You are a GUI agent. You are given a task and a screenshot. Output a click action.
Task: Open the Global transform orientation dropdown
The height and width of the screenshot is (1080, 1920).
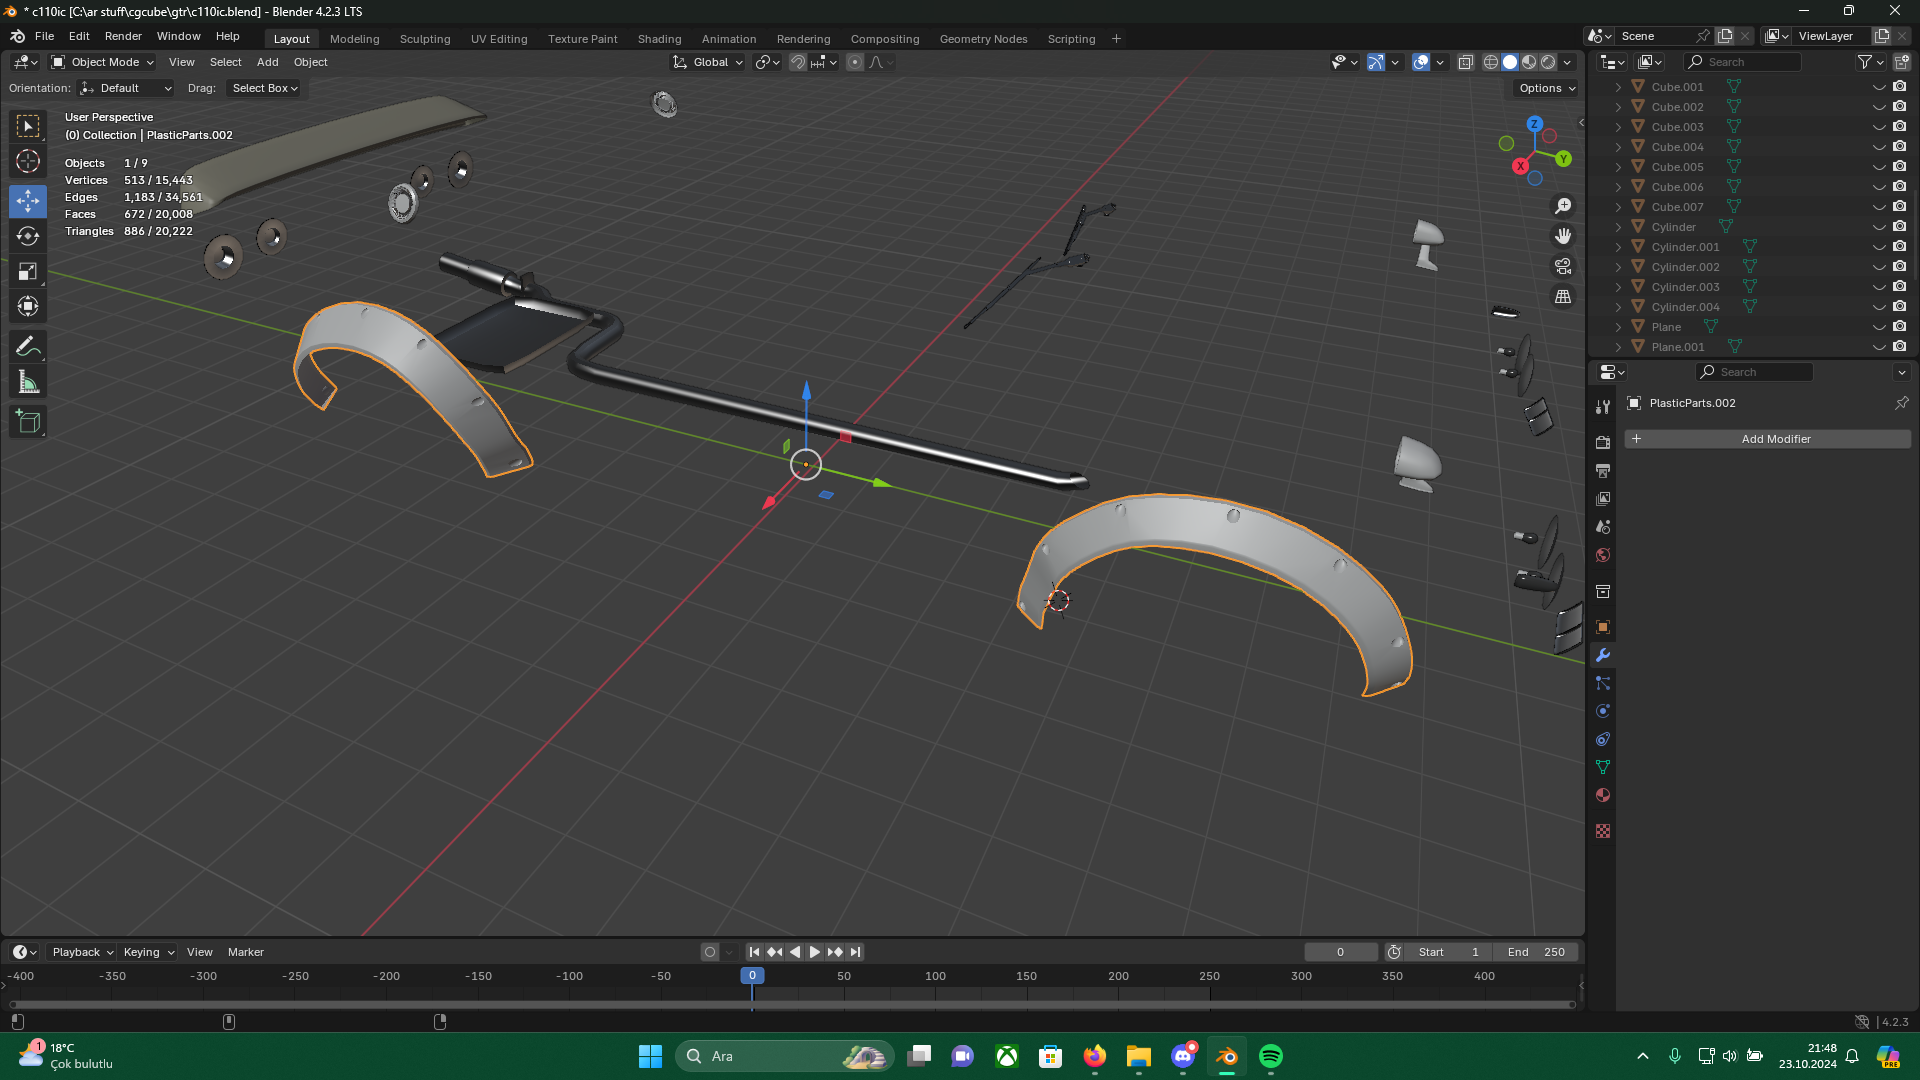[x=709, y=62]
